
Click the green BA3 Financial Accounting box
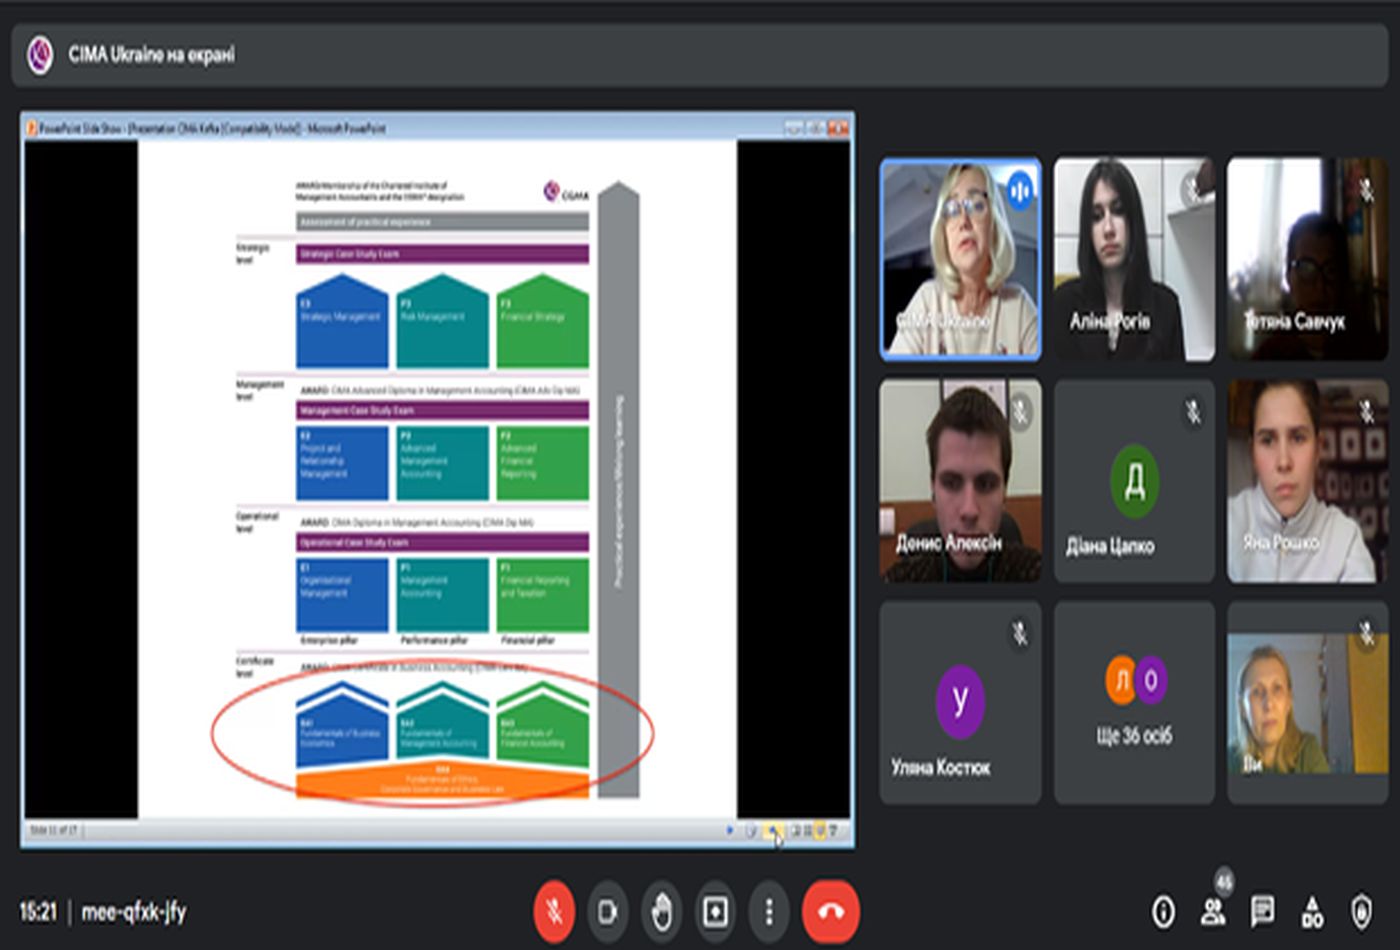543,724
